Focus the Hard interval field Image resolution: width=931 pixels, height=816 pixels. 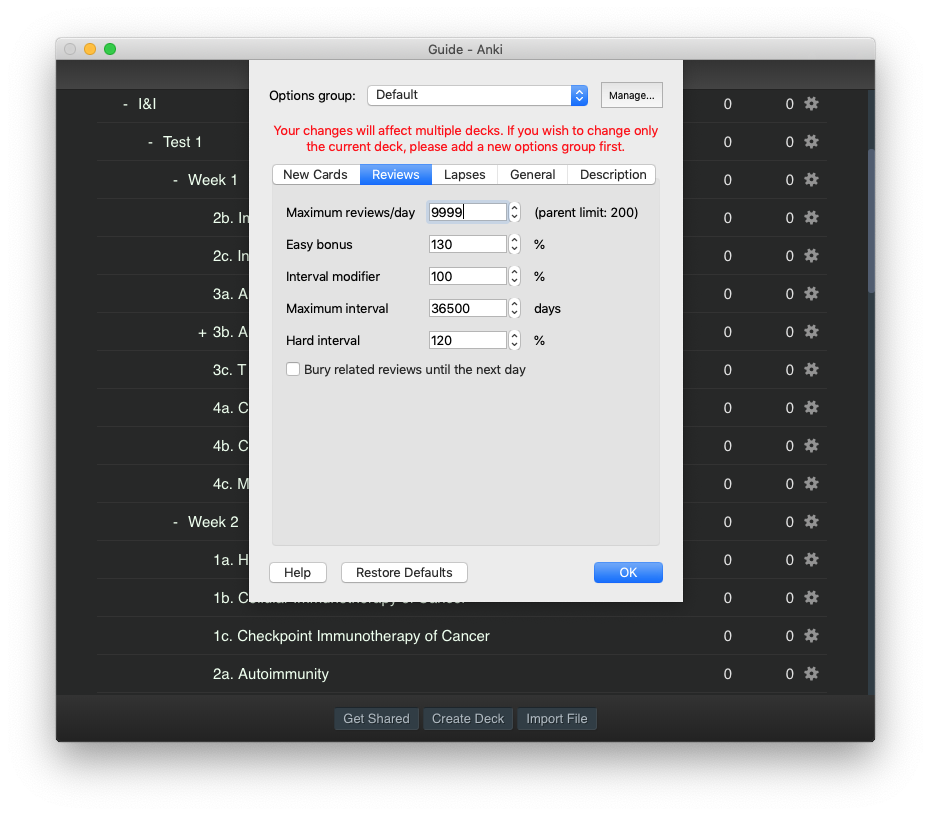[x=467, y=340]
